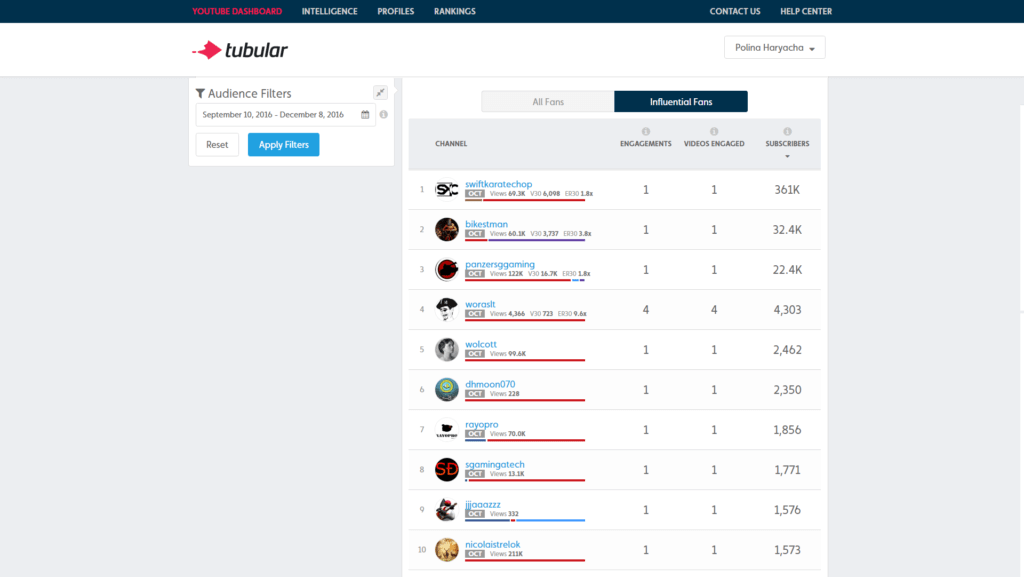1024x577 pixels.
Task: Switch to All Fans tab
Action: (548, 102)
